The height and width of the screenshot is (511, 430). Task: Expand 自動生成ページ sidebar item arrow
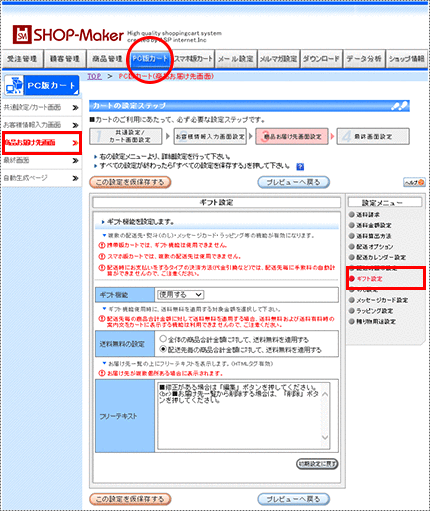tap(75, 178)
